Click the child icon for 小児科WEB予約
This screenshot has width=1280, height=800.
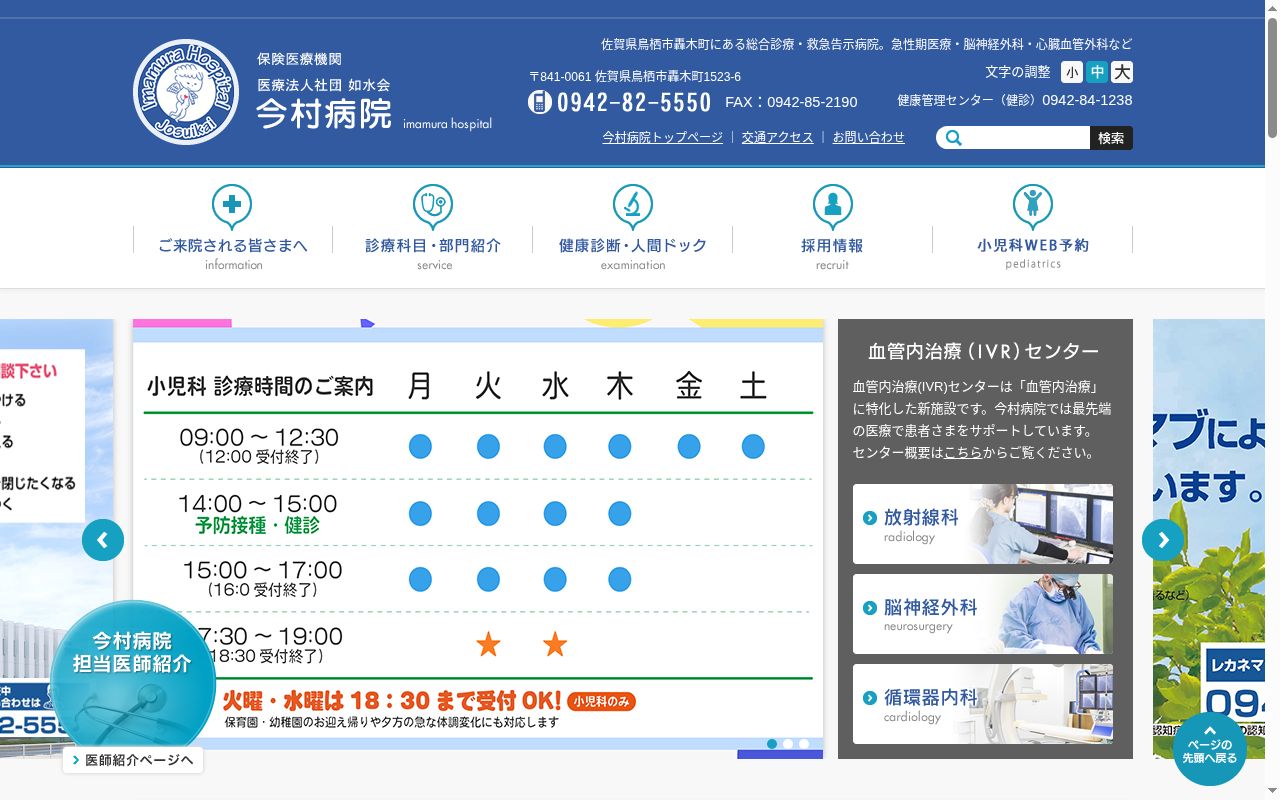1033,206
